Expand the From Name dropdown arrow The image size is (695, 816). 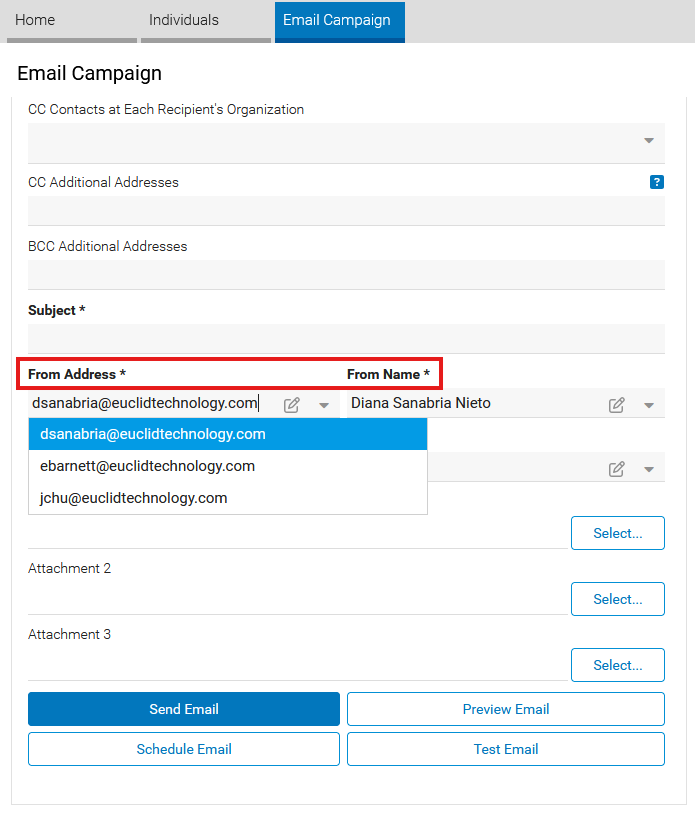click(649, 405)
